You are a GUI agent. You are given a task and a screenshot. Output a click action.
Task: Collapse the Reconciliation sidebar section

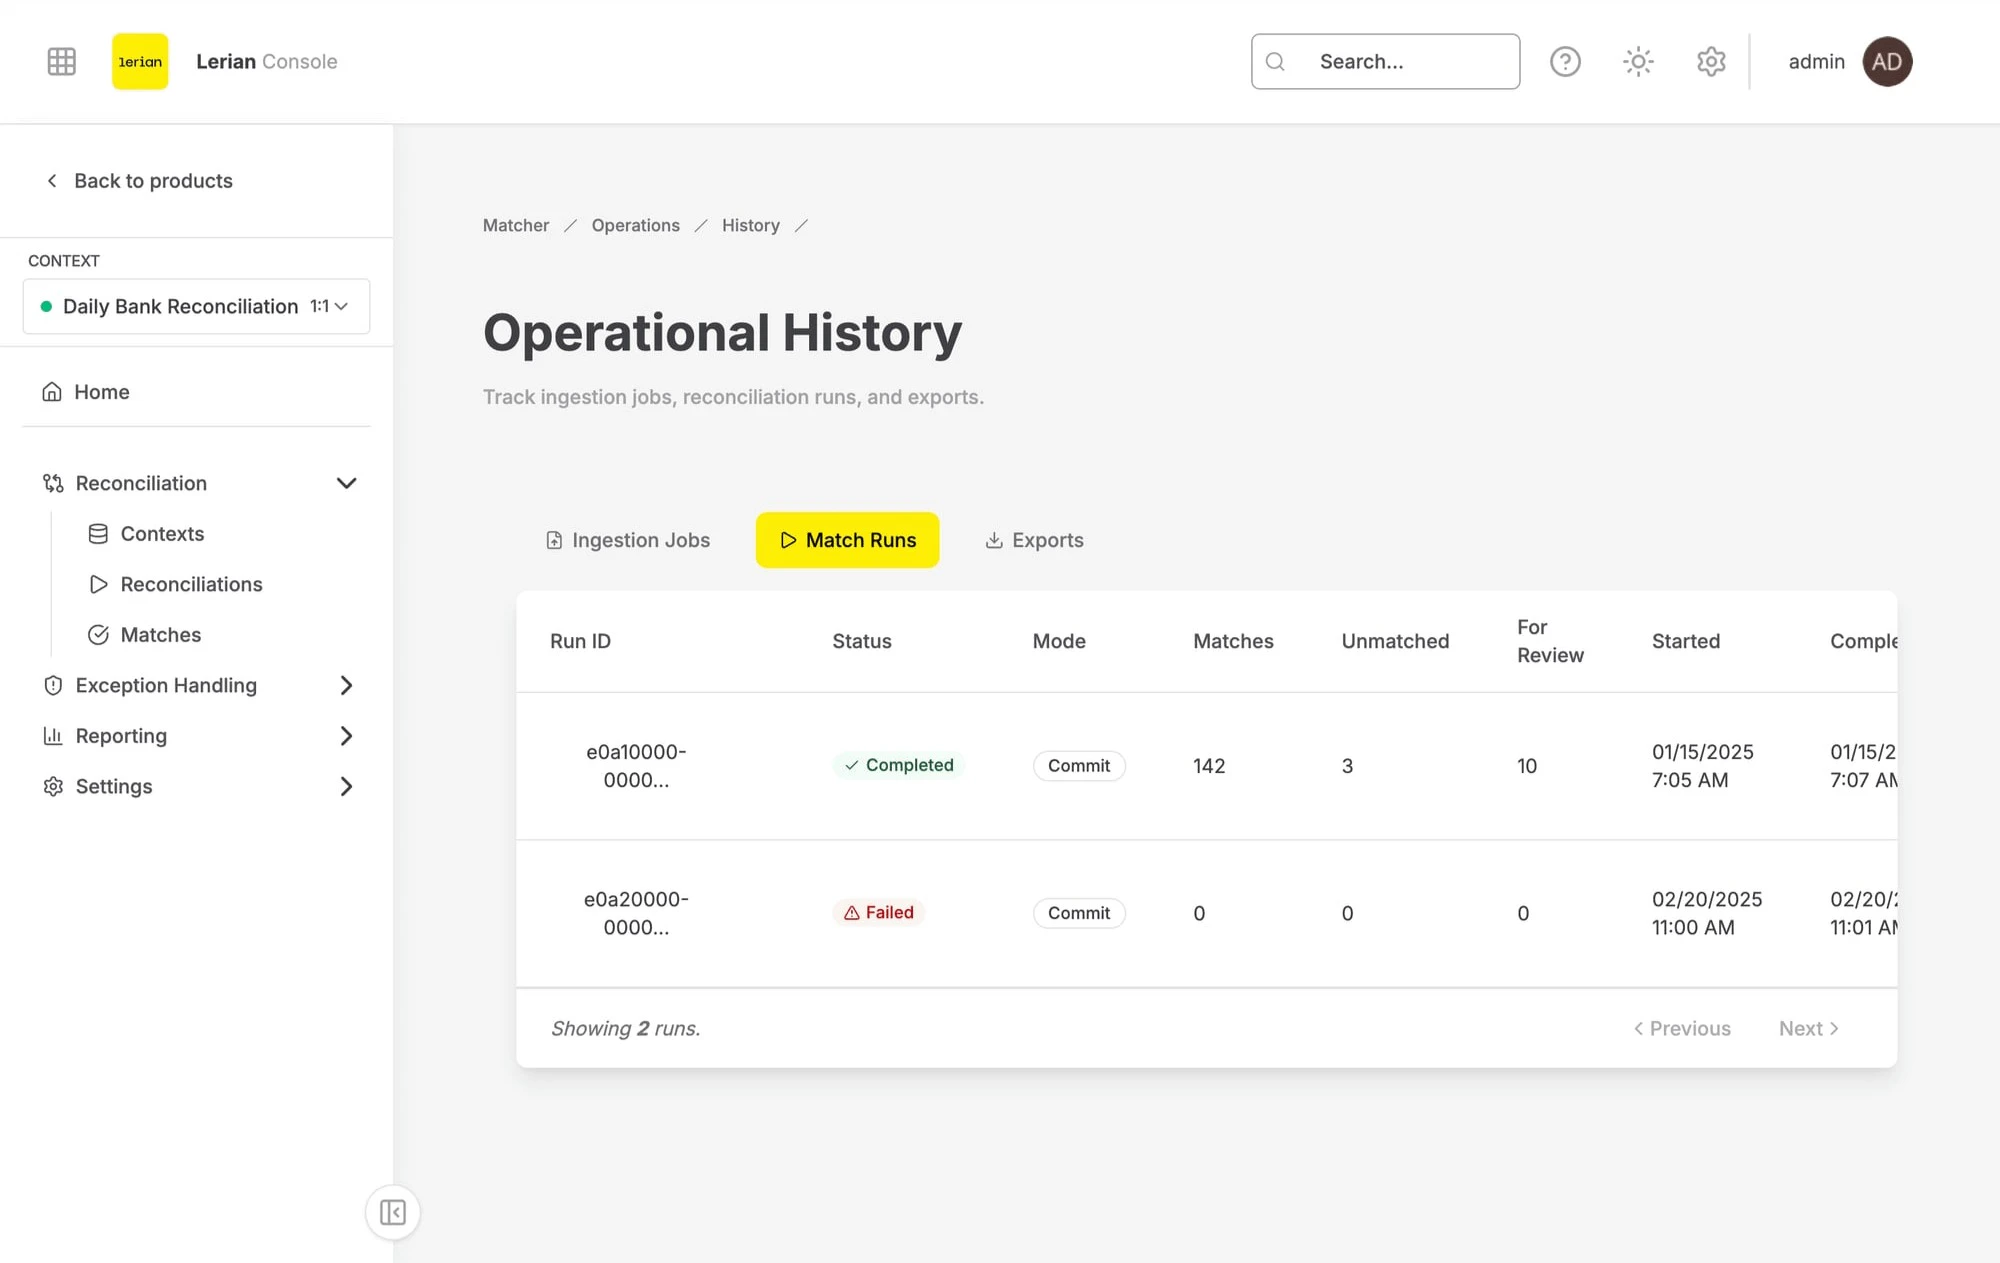pyautogui.click(x=346, y=483)
